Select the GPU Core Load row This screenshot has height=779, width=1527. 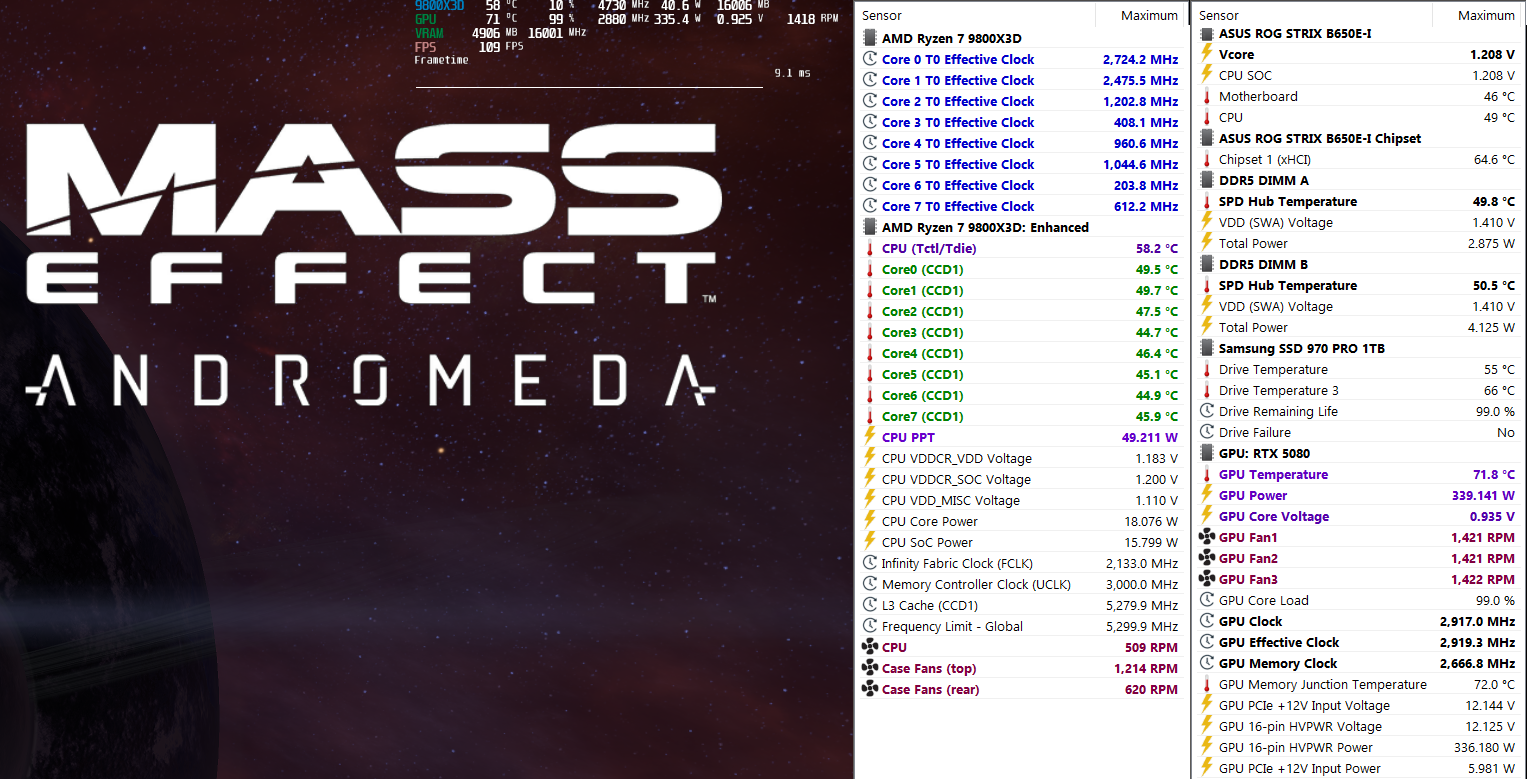coord(1357,600)
